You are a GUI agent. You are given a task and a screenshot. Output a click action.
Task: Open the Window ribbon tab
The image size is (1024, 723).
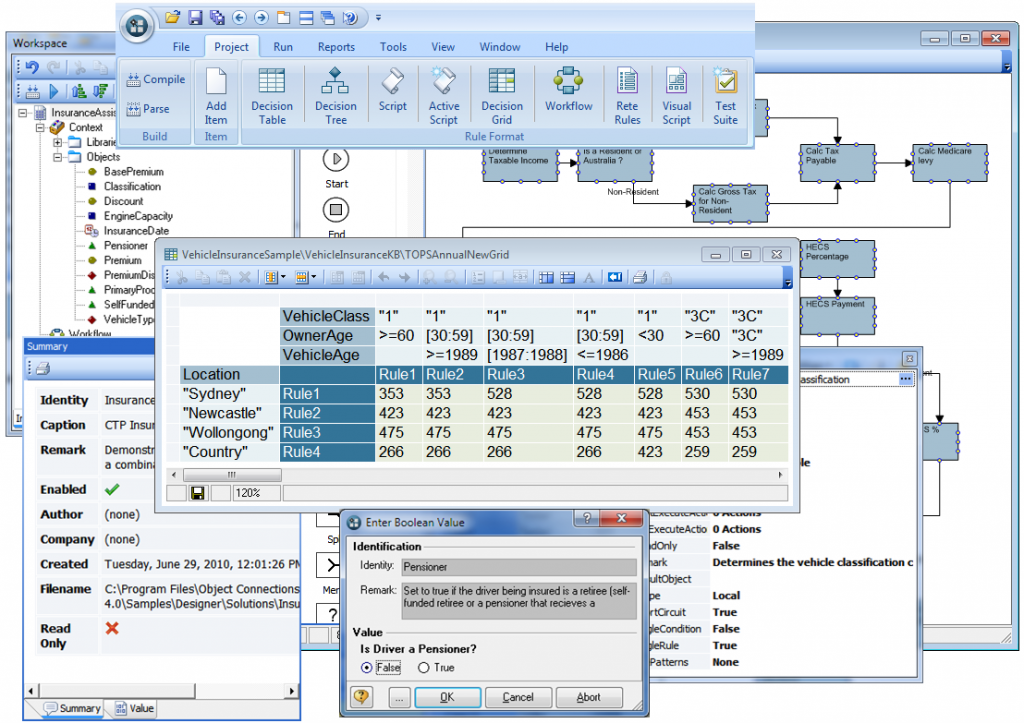pyautogui.click(x=500, y=47)
